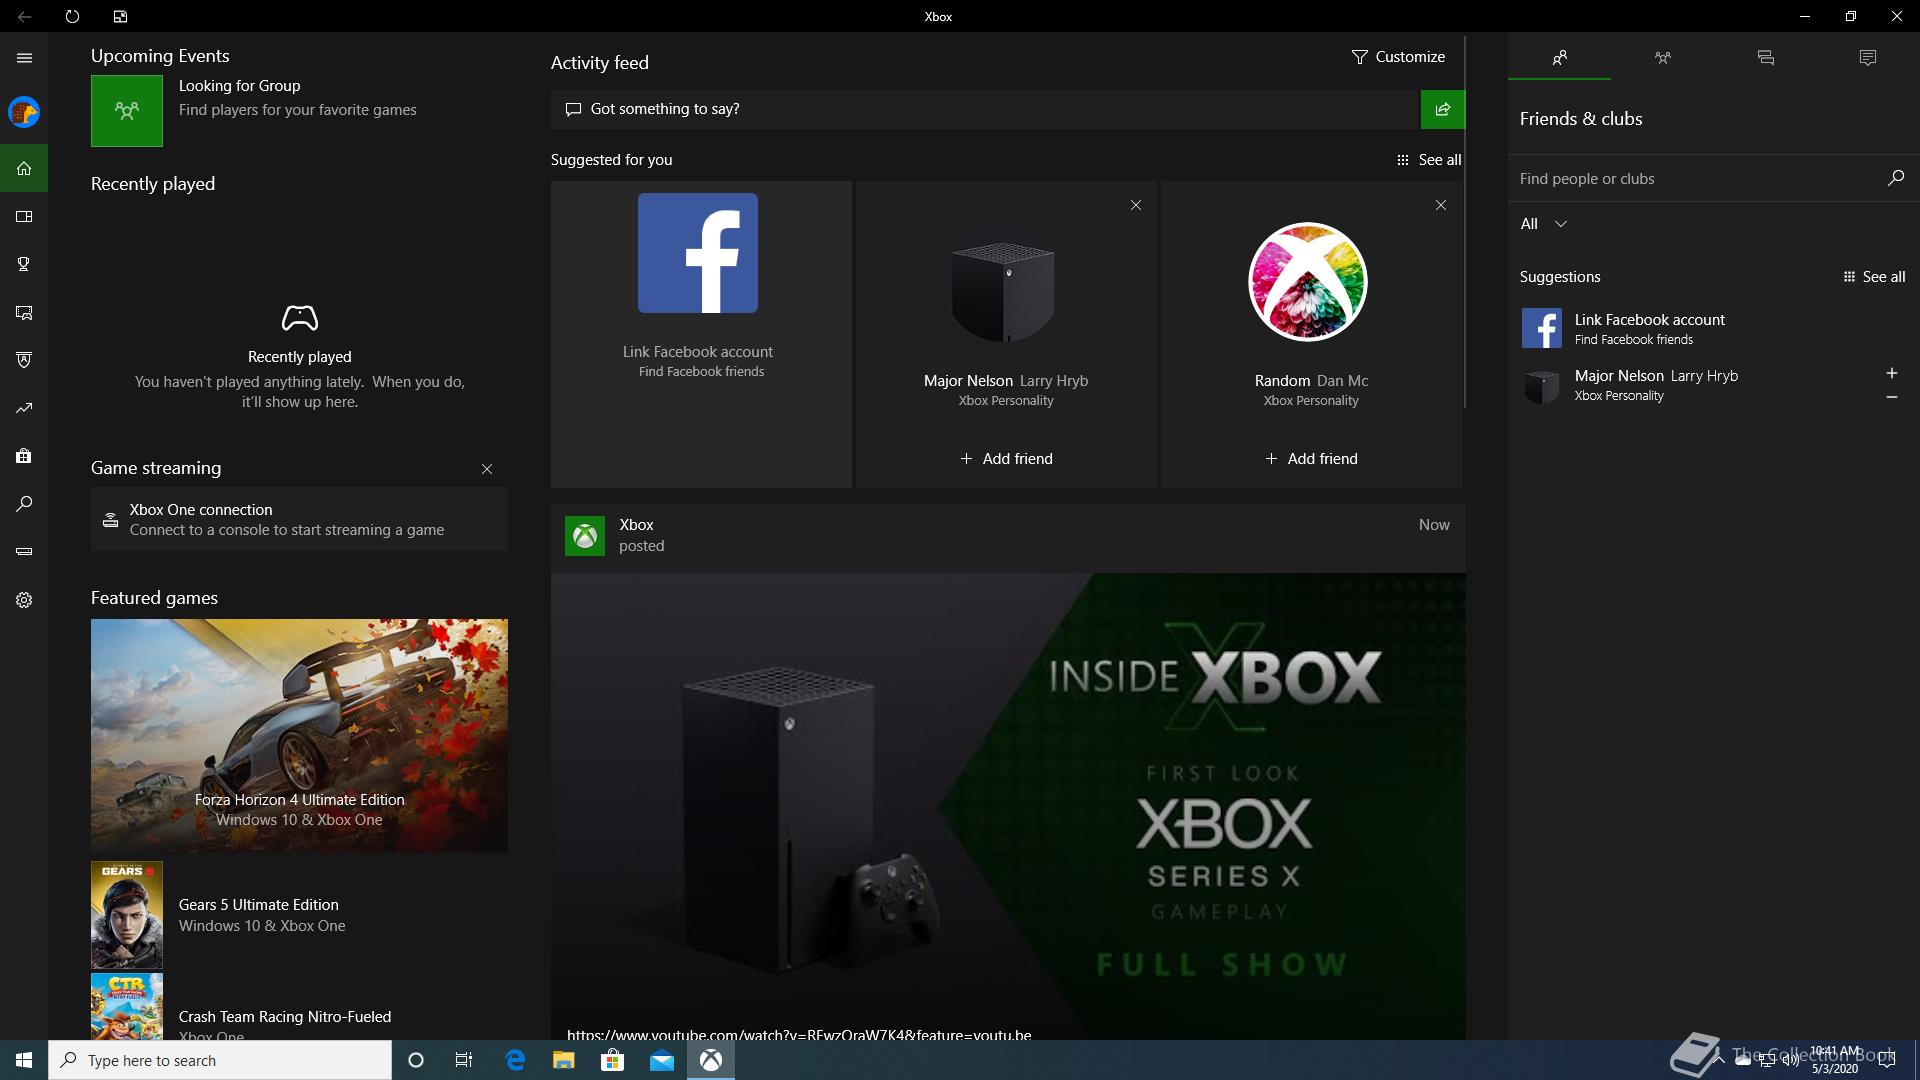
Task: Open Crash Team Racing Nitro-Fueled entry
Action: tap(299, 1007)
